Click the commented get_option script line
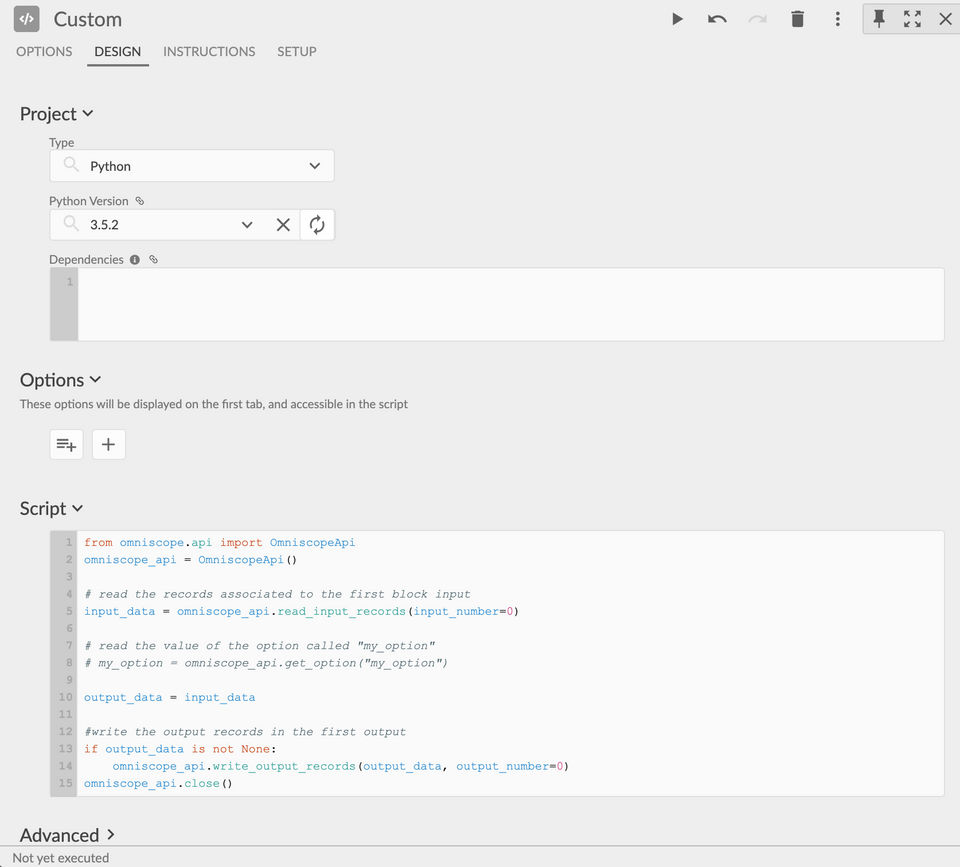 [x=266, y=663]
